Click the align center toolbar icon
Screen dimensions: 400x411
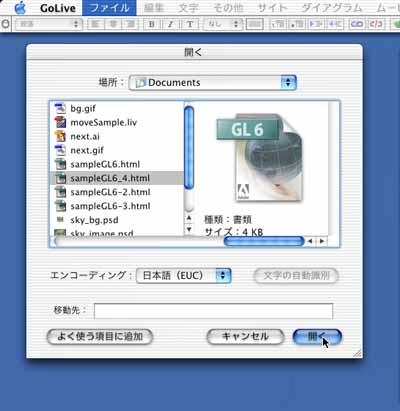coord(113,24)
